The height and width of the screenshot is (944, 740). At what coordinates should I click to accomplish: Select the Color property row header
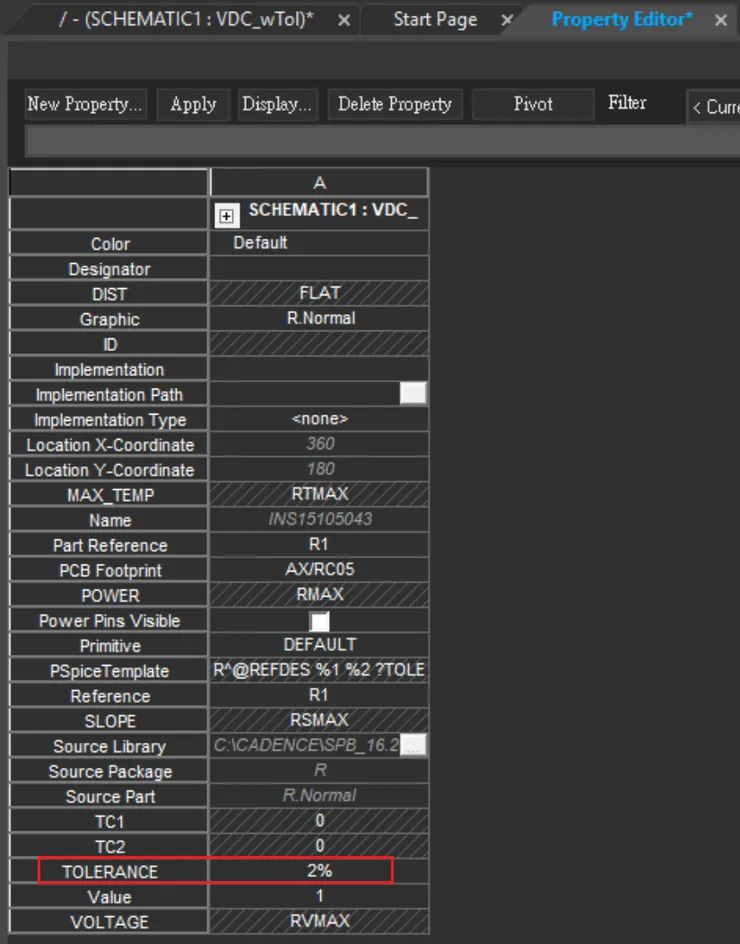pos(109,243)
